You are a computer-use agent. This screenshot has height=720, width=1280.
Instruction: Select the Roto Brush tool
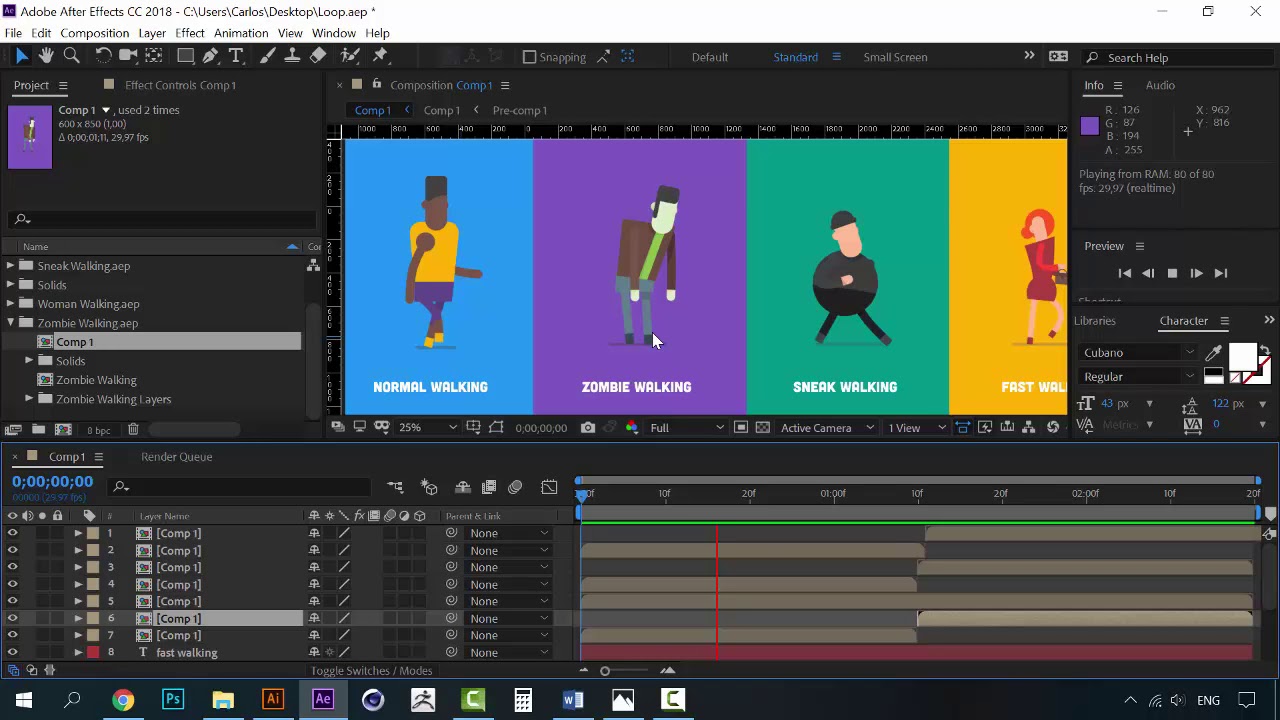pos(350,56)
